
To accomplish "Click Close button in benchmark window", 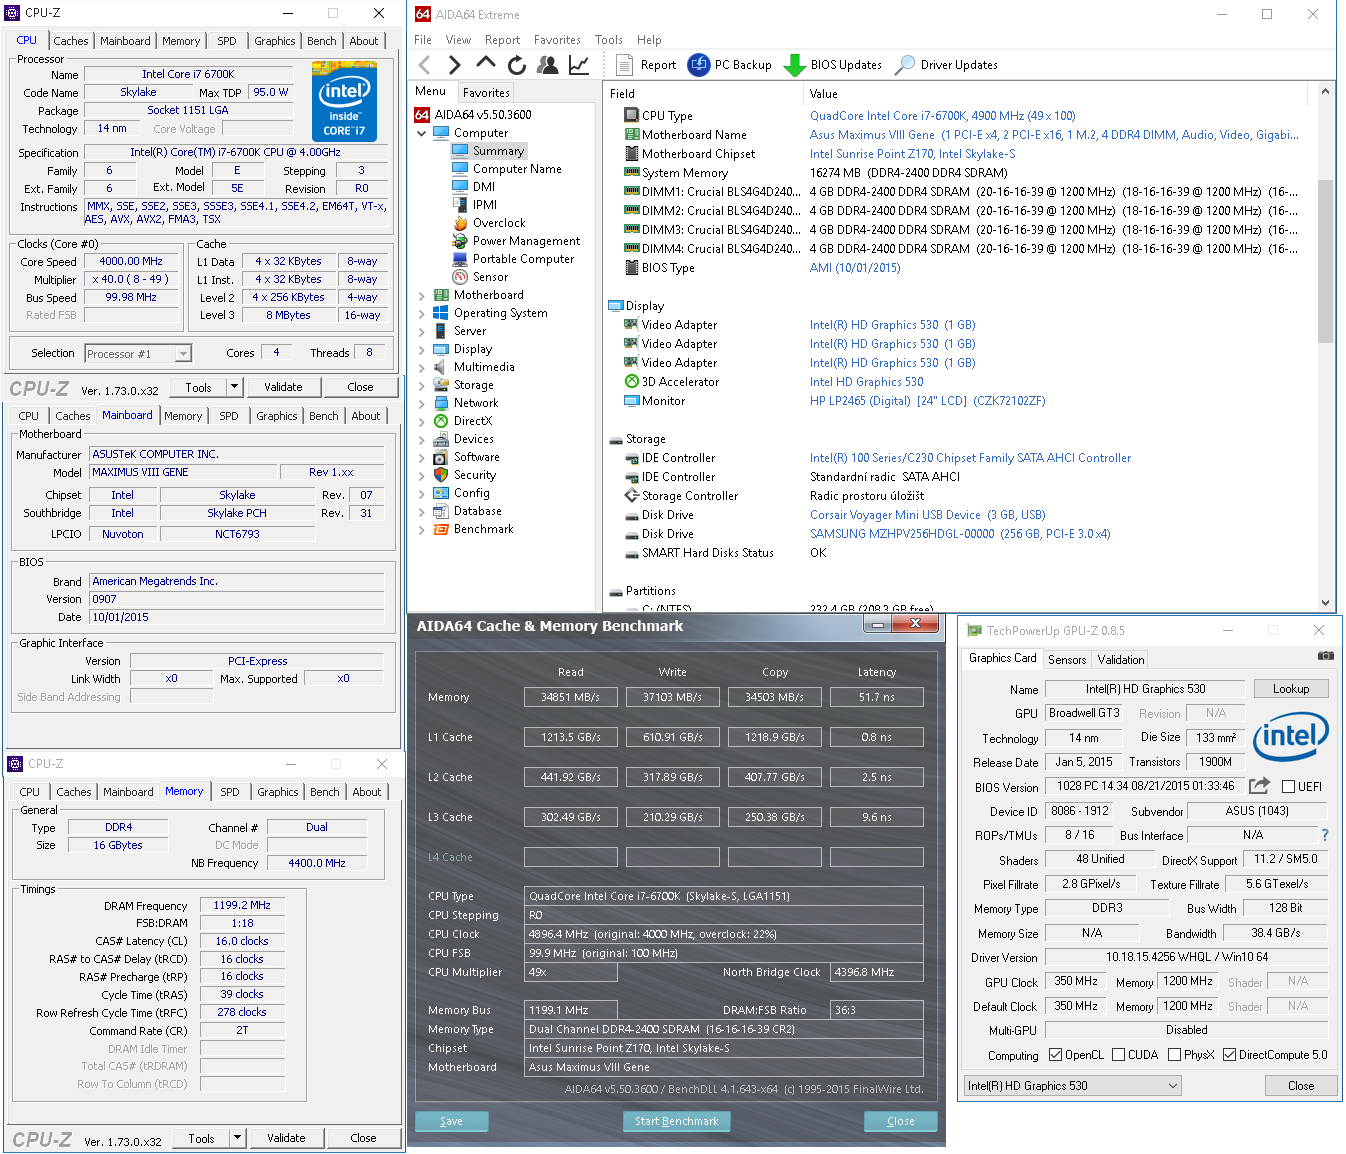I will point(901,1121).
